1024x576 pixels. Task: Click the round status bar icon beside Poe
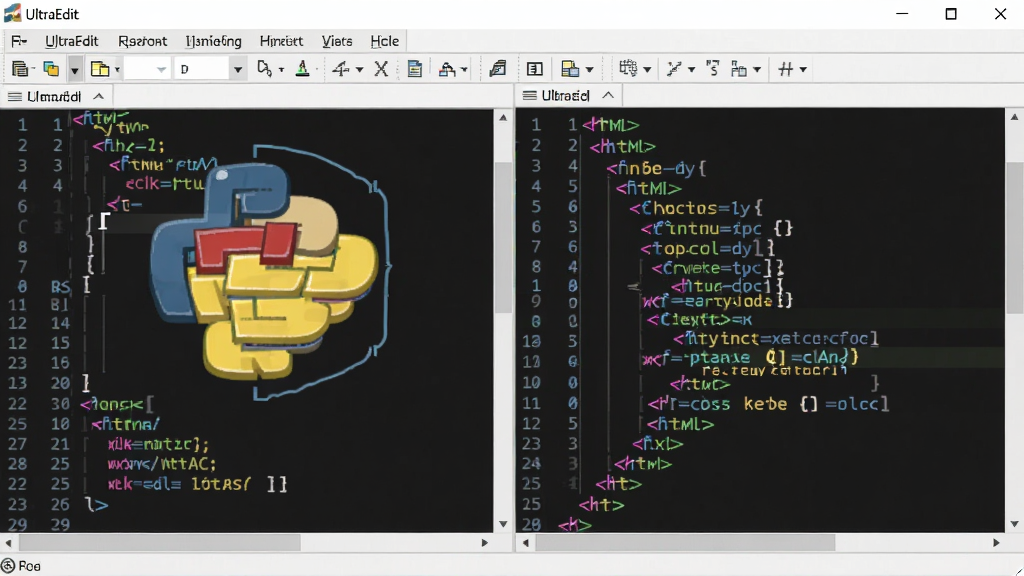(x=8, y=566)
